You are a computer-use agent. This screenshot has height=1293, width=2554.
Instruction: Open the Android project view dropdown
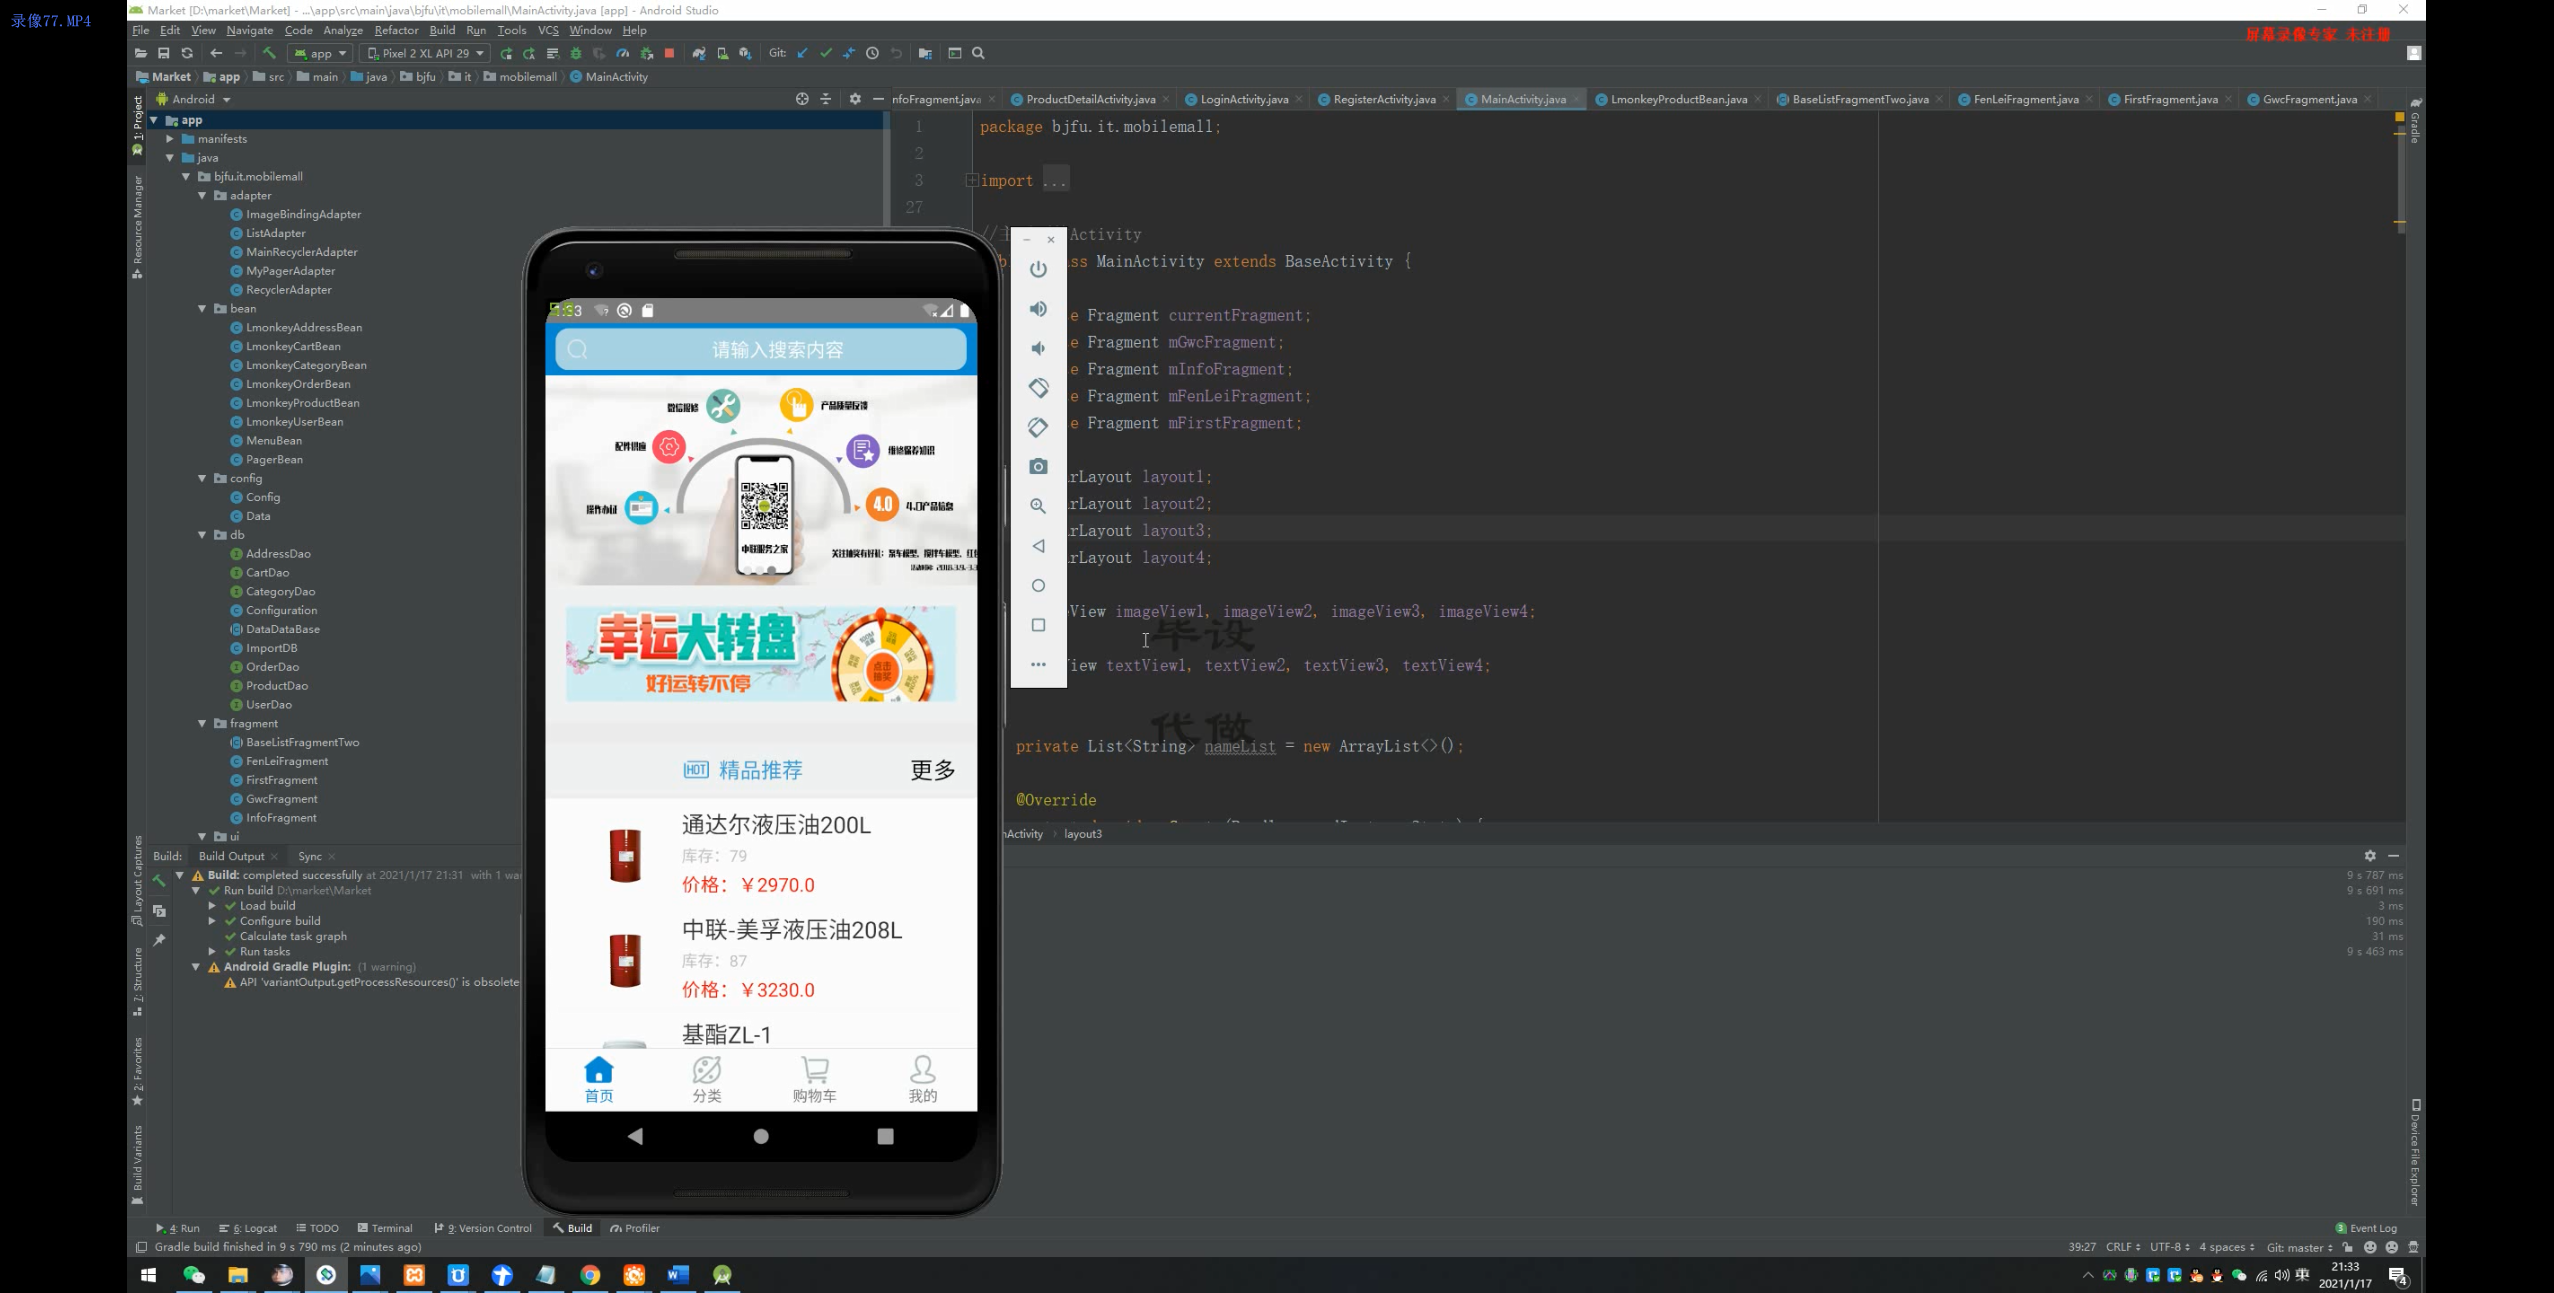pyautogui.click(x=194, y=99)
